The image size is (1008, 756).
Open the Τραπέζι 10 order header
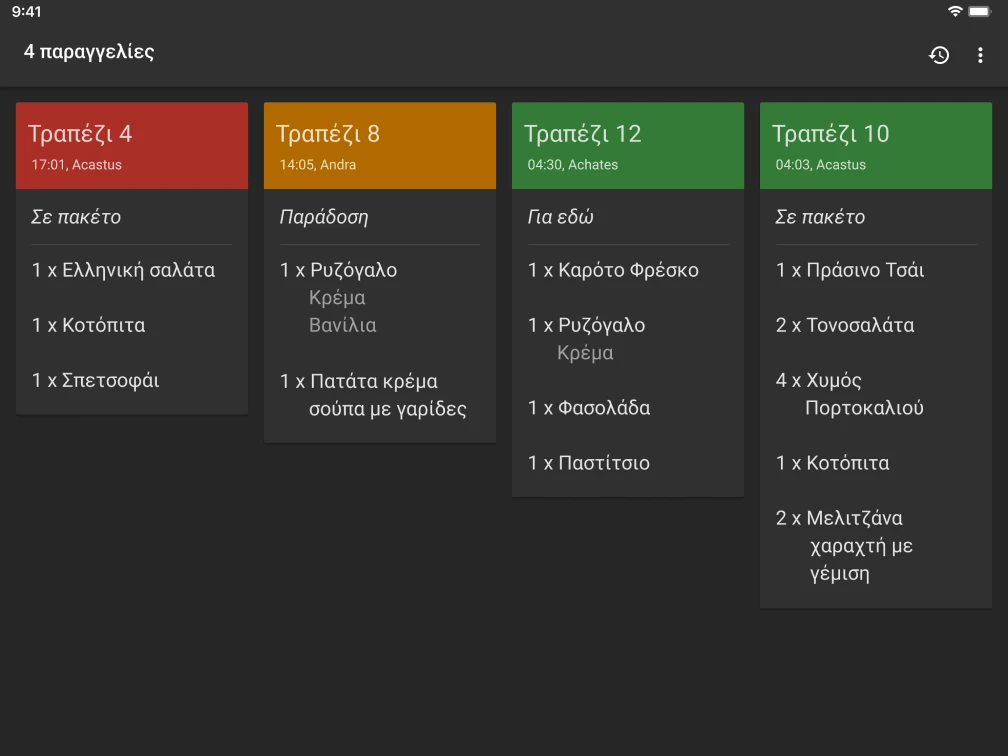click(876, 145)
